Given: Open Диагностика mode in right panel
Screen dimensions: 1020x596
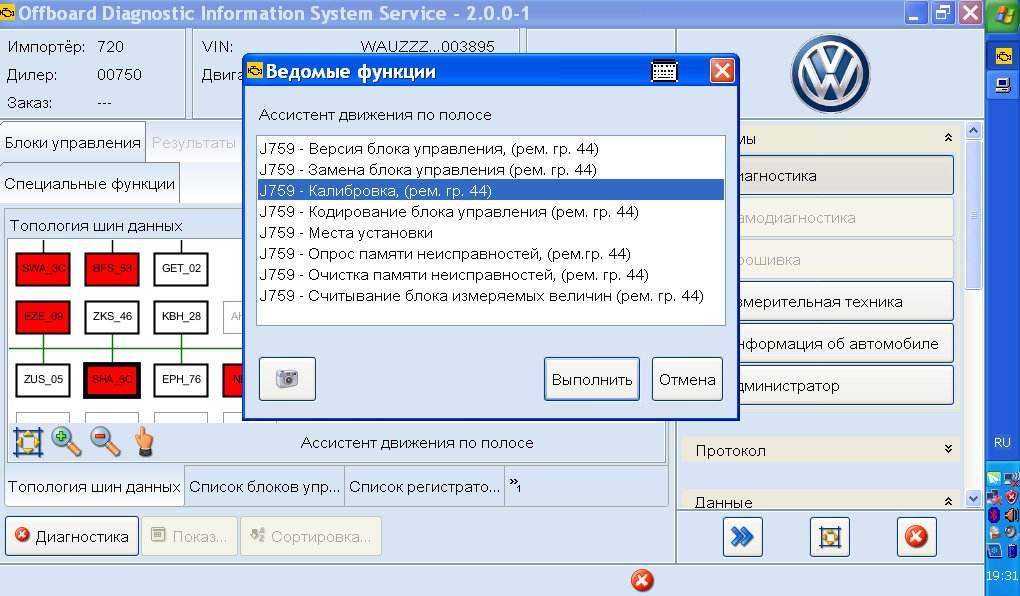Looking at the screenshot, I should 846,176.
